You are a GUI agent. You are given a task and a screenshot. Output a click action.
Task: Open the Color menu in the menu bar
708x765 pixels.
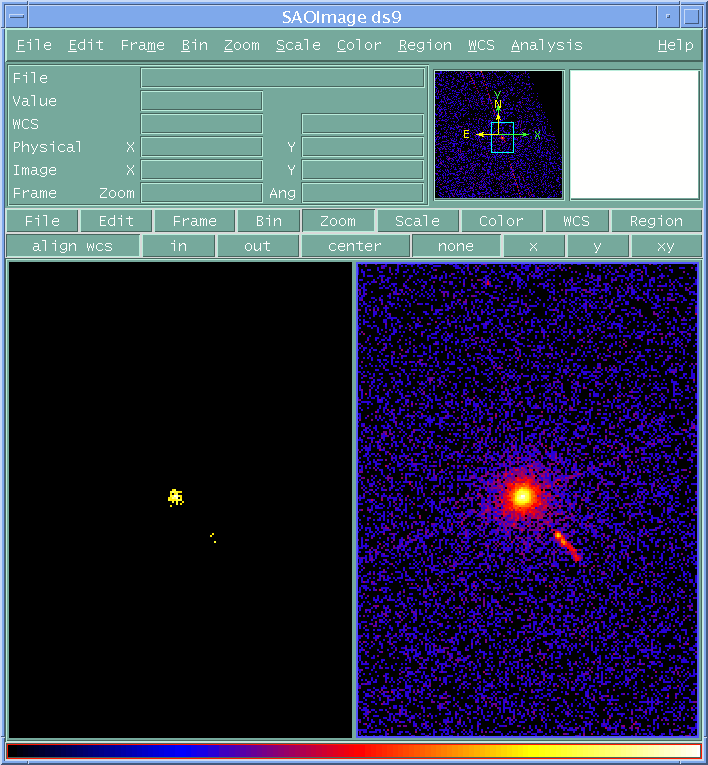(359, 45)
